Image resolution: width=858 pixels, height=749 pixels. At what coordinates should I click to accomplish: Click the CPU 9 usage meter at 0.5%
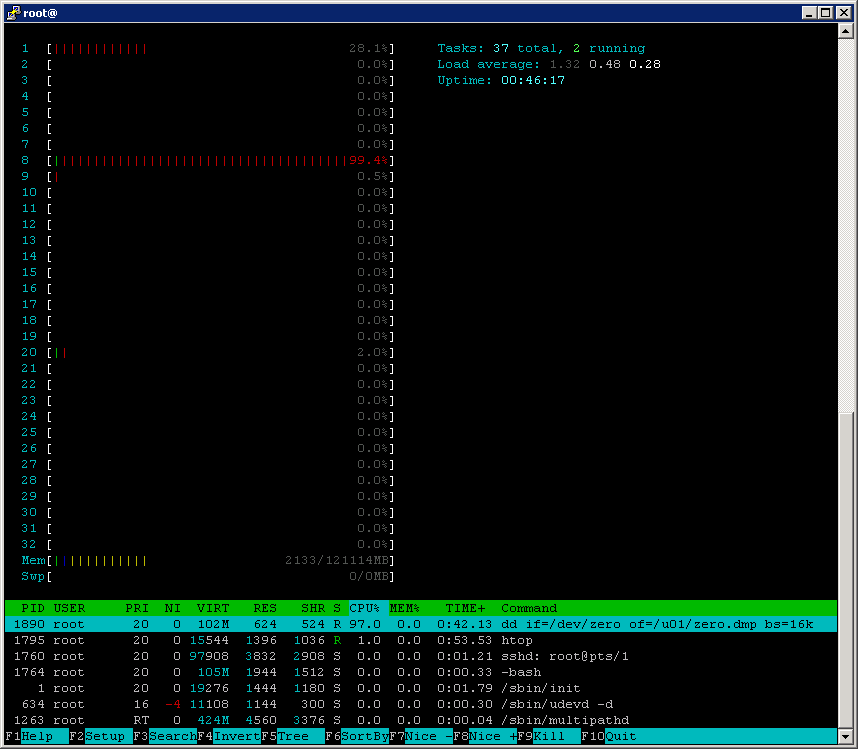[221, 176]
